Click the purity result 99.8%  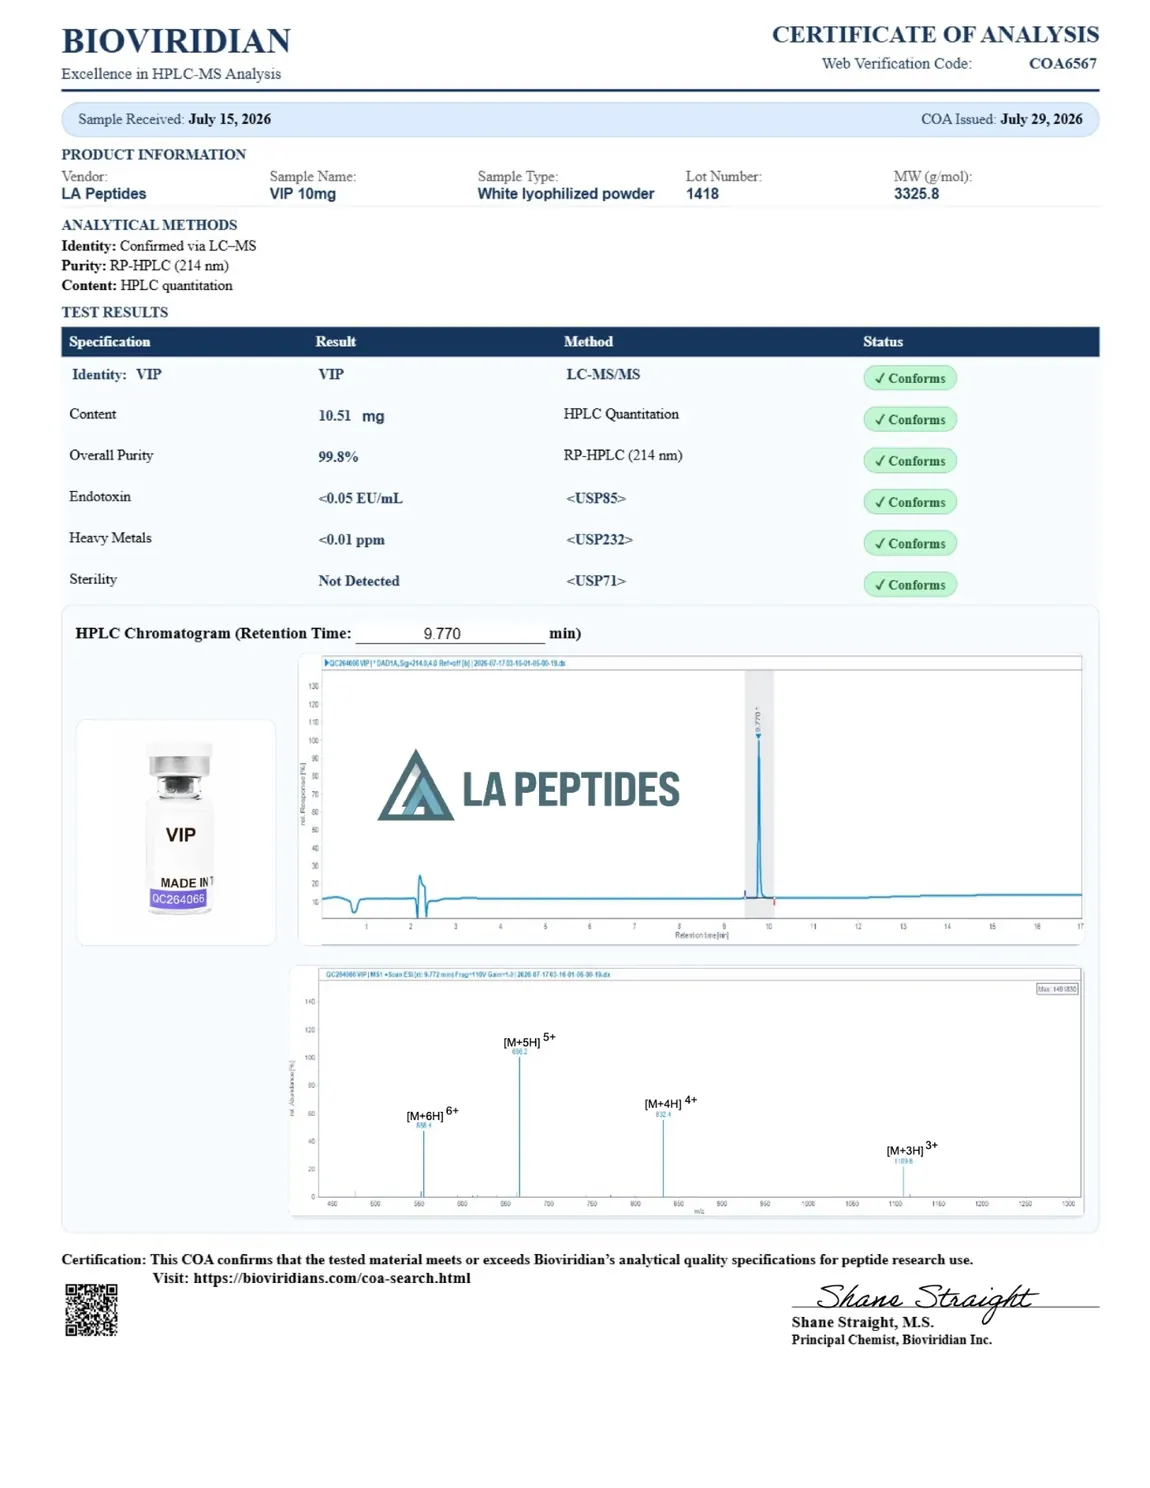click(338, 457)
